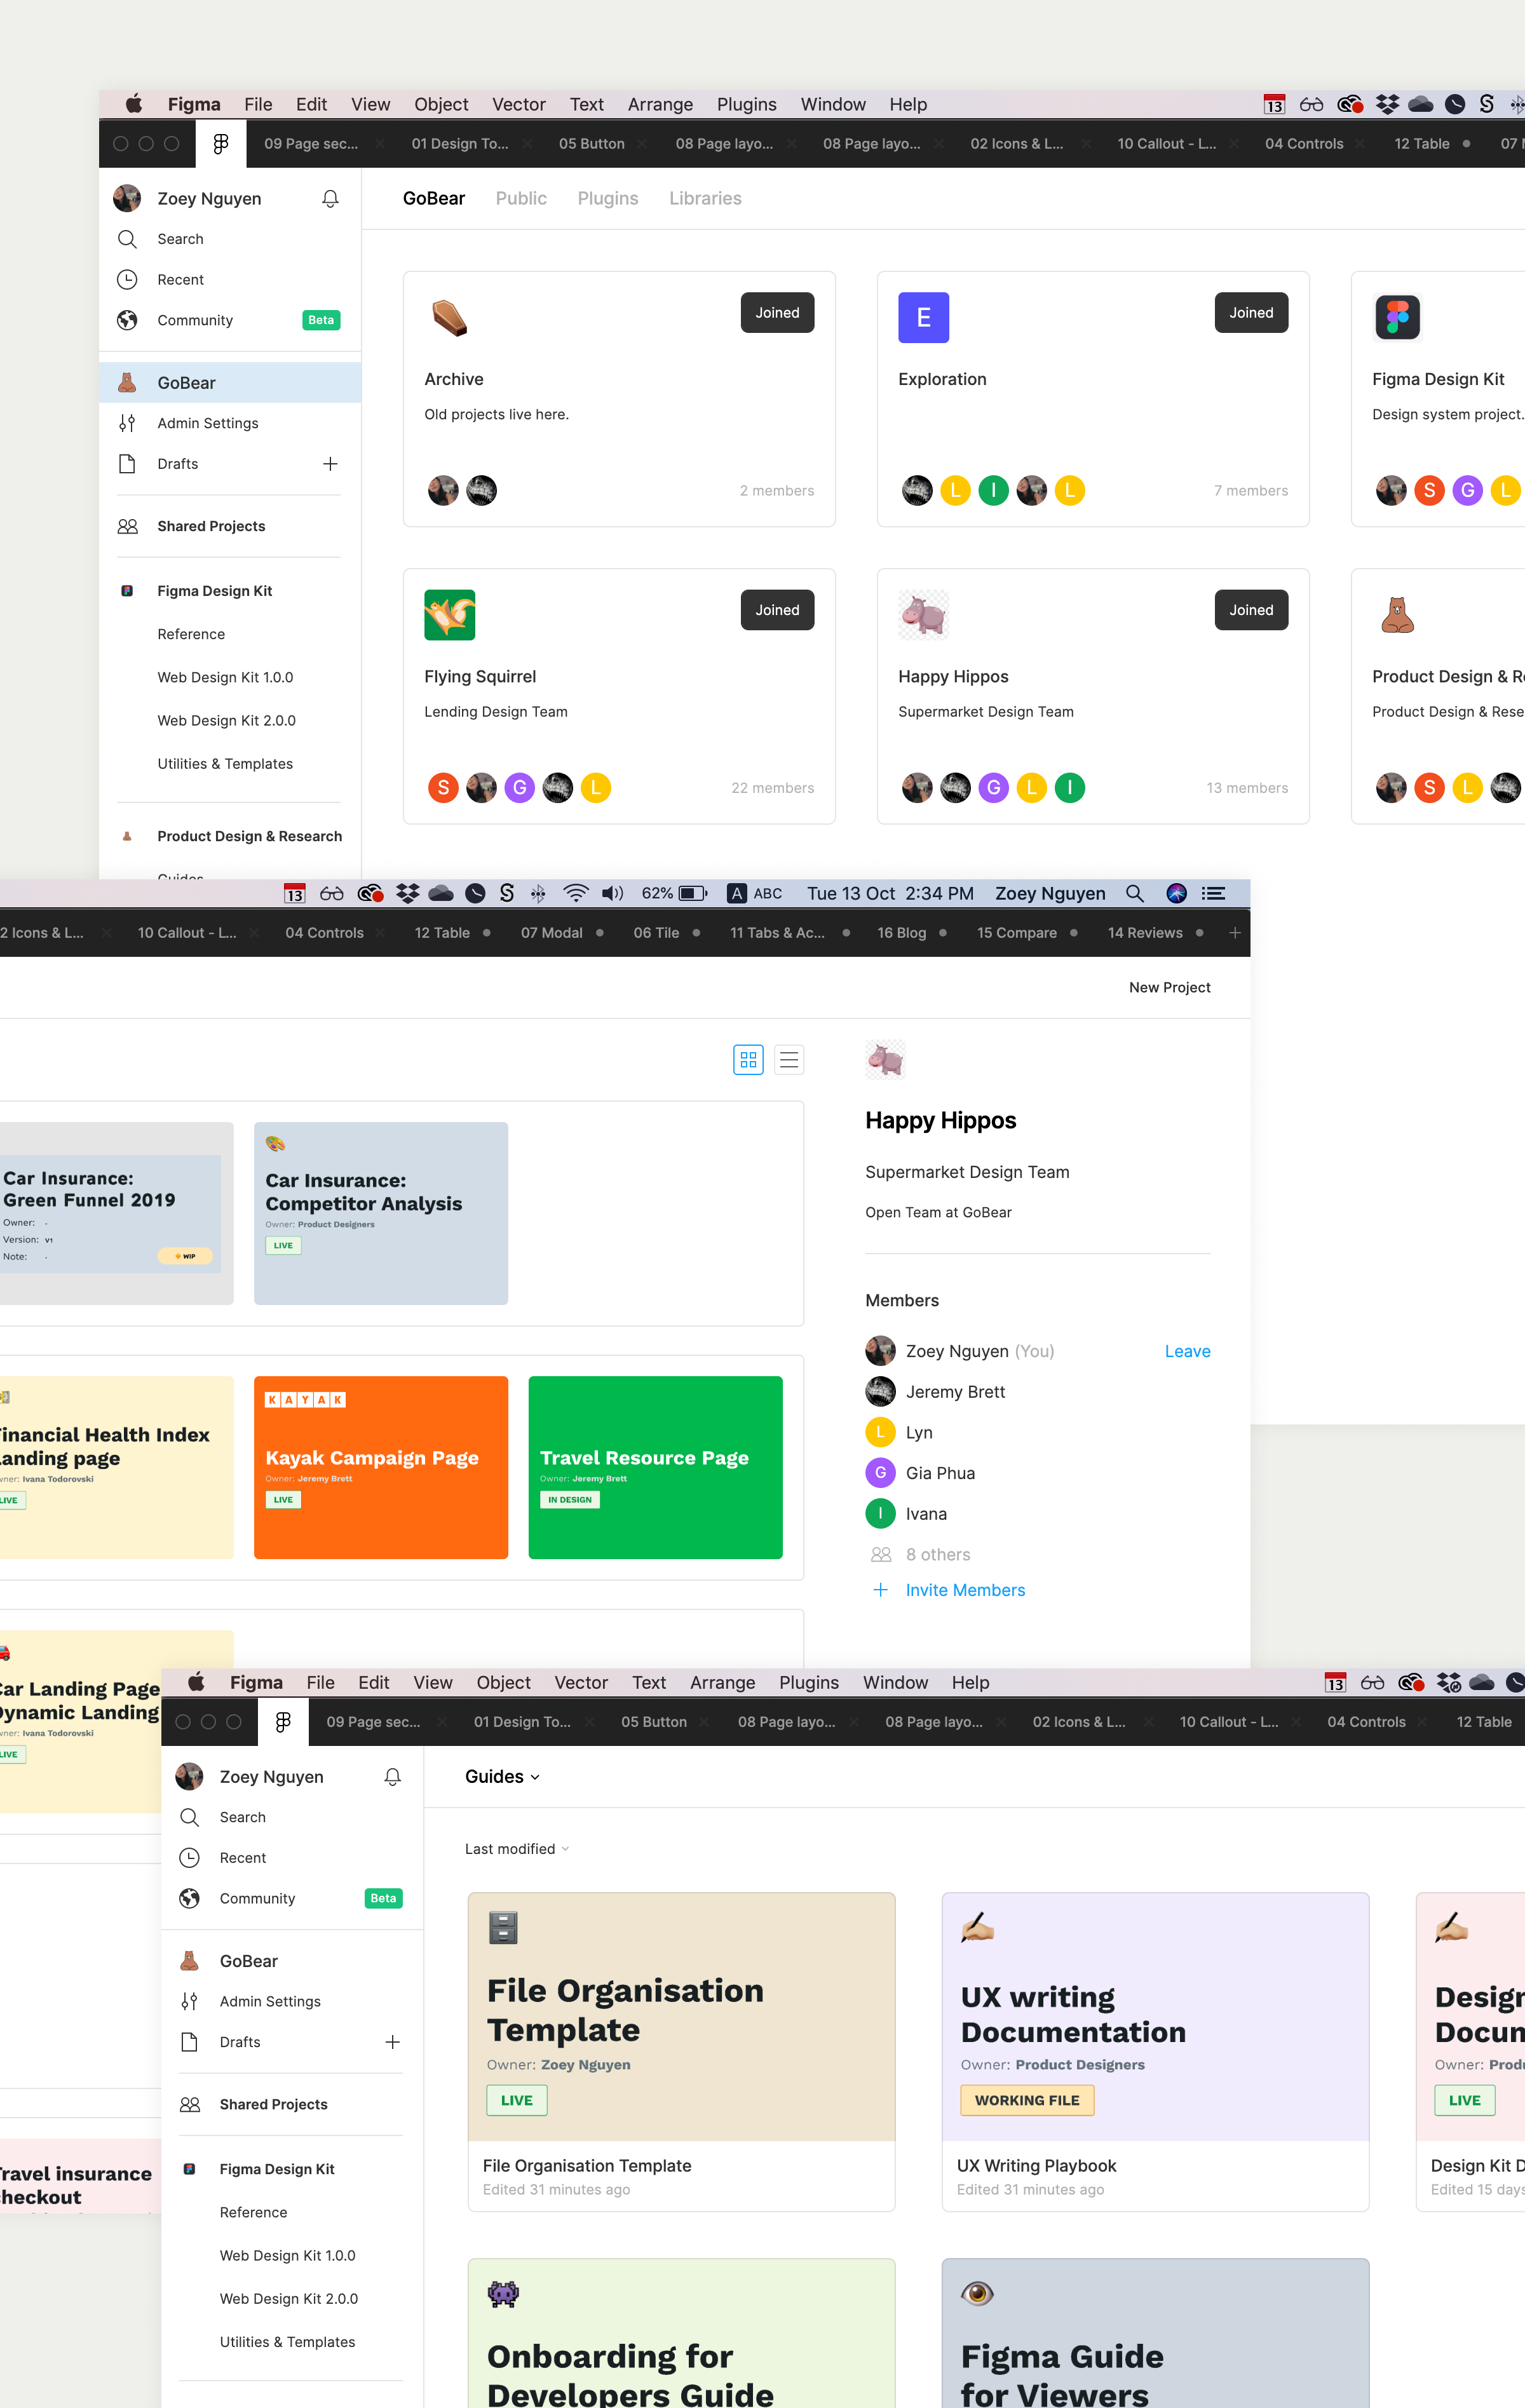Click Flying Squirrel team icon in top window

coord(449,615)
